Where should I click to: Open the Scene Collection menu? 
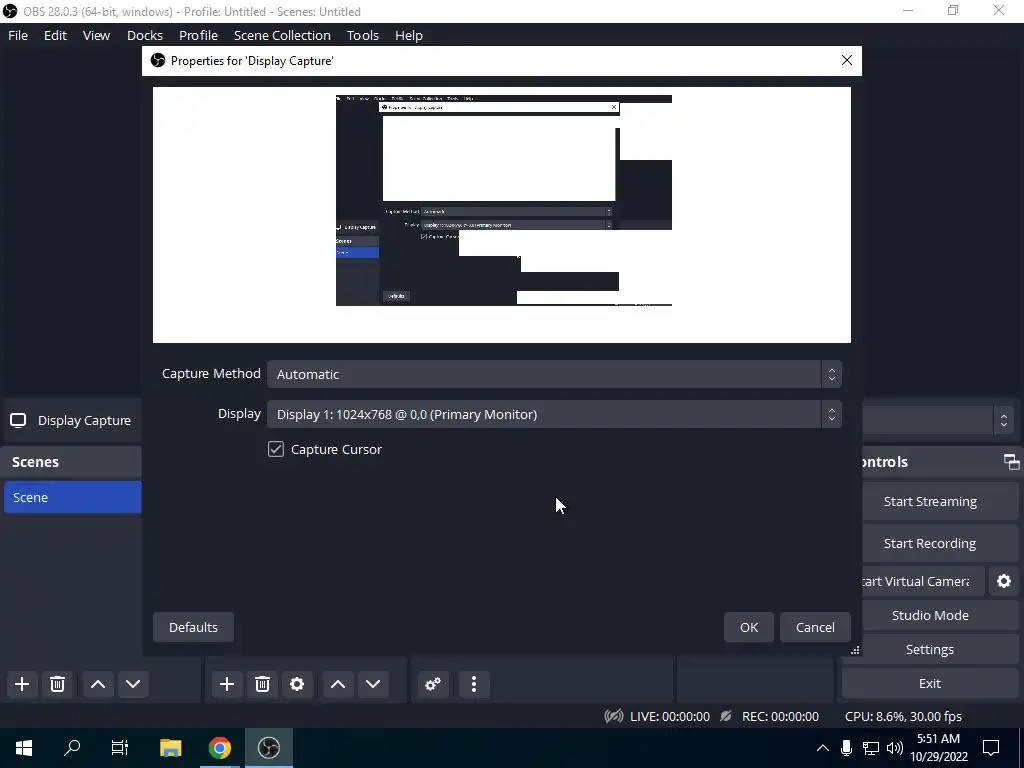tap(282, 35)
